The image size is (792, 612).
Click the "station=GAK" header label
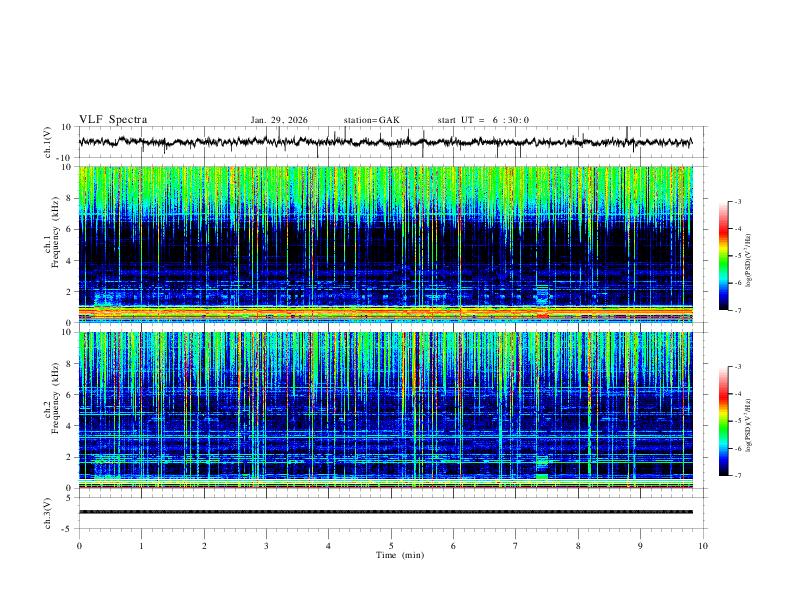pos(372,120)
